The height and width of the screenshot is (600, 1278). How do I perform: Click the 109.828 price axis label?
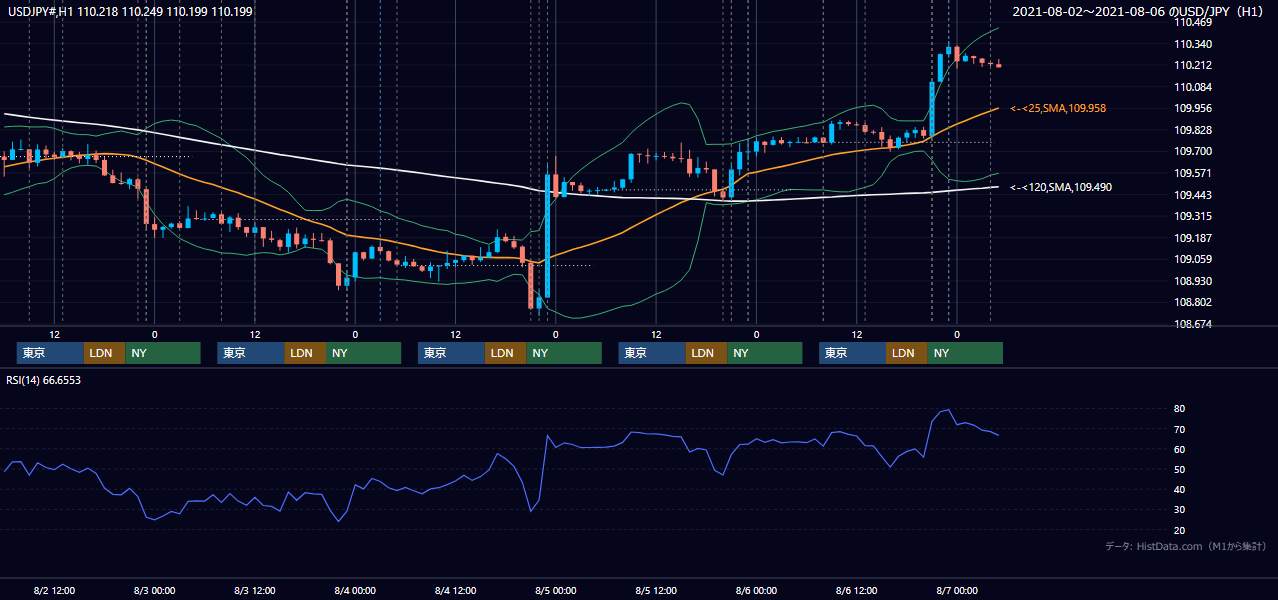point(1195,130)
